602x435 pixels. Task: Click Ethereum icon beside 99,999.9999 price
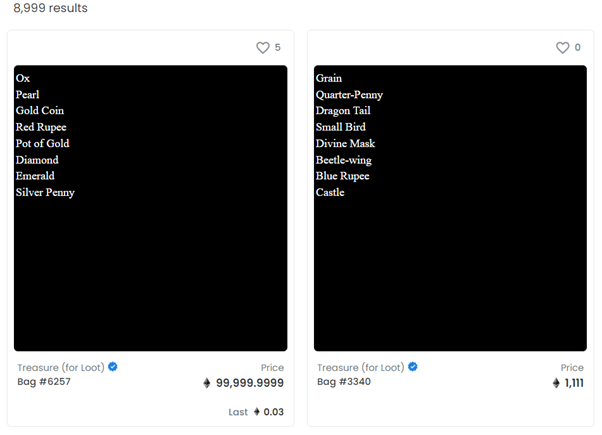point(207,383)
